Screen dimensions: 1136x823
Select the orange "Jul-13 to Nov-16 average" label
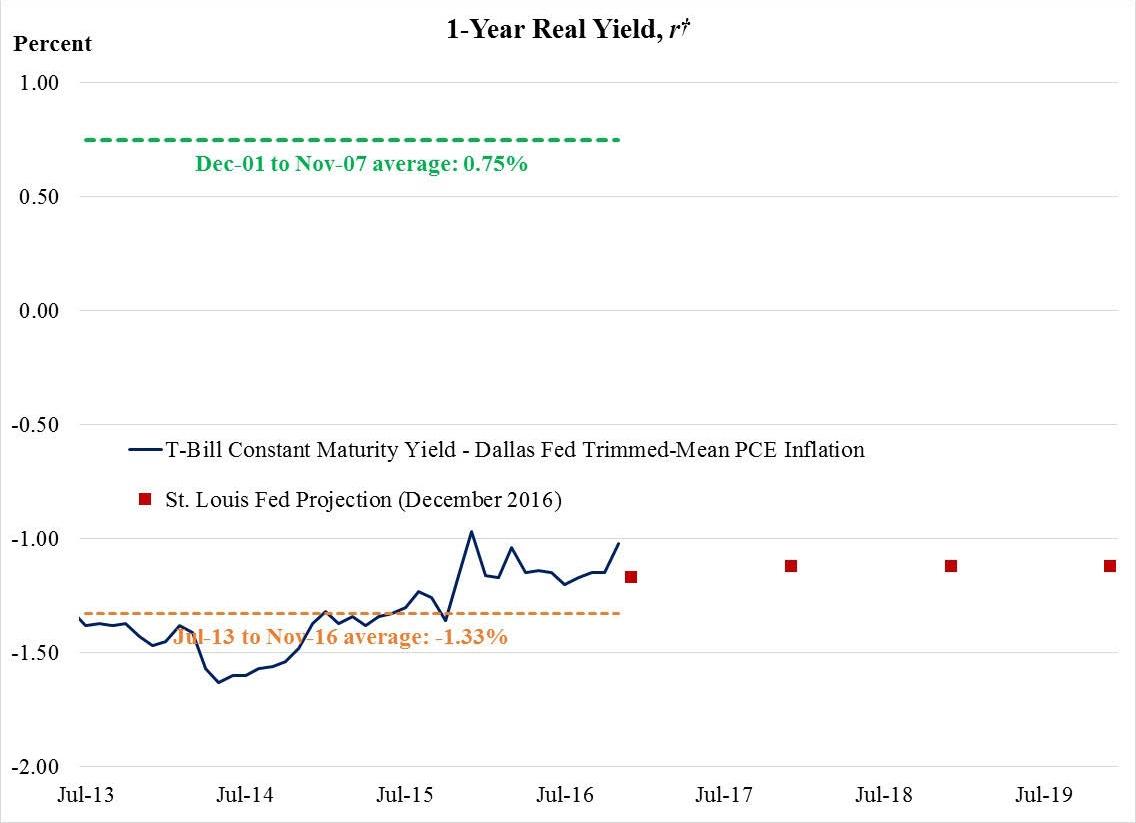pos(340,636)
